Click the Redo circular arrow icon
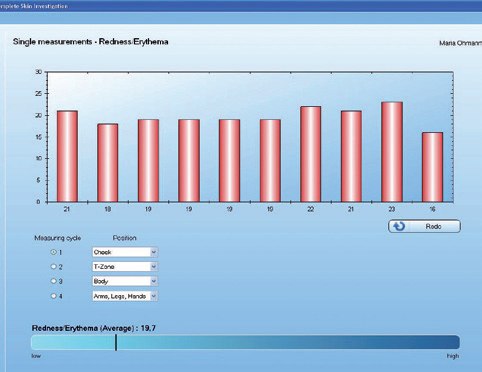The height and width of the screenshot is (372, 482). click(x=399, y=226)
